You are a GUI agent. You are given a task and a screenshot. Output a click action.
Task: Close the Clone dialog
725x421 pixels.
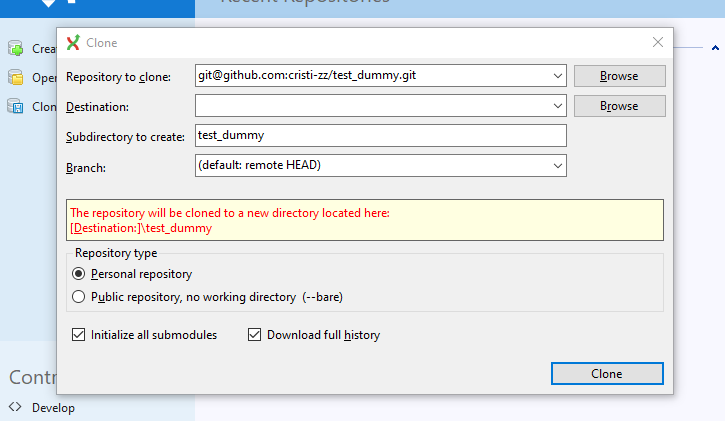click(x=657, y=42)
